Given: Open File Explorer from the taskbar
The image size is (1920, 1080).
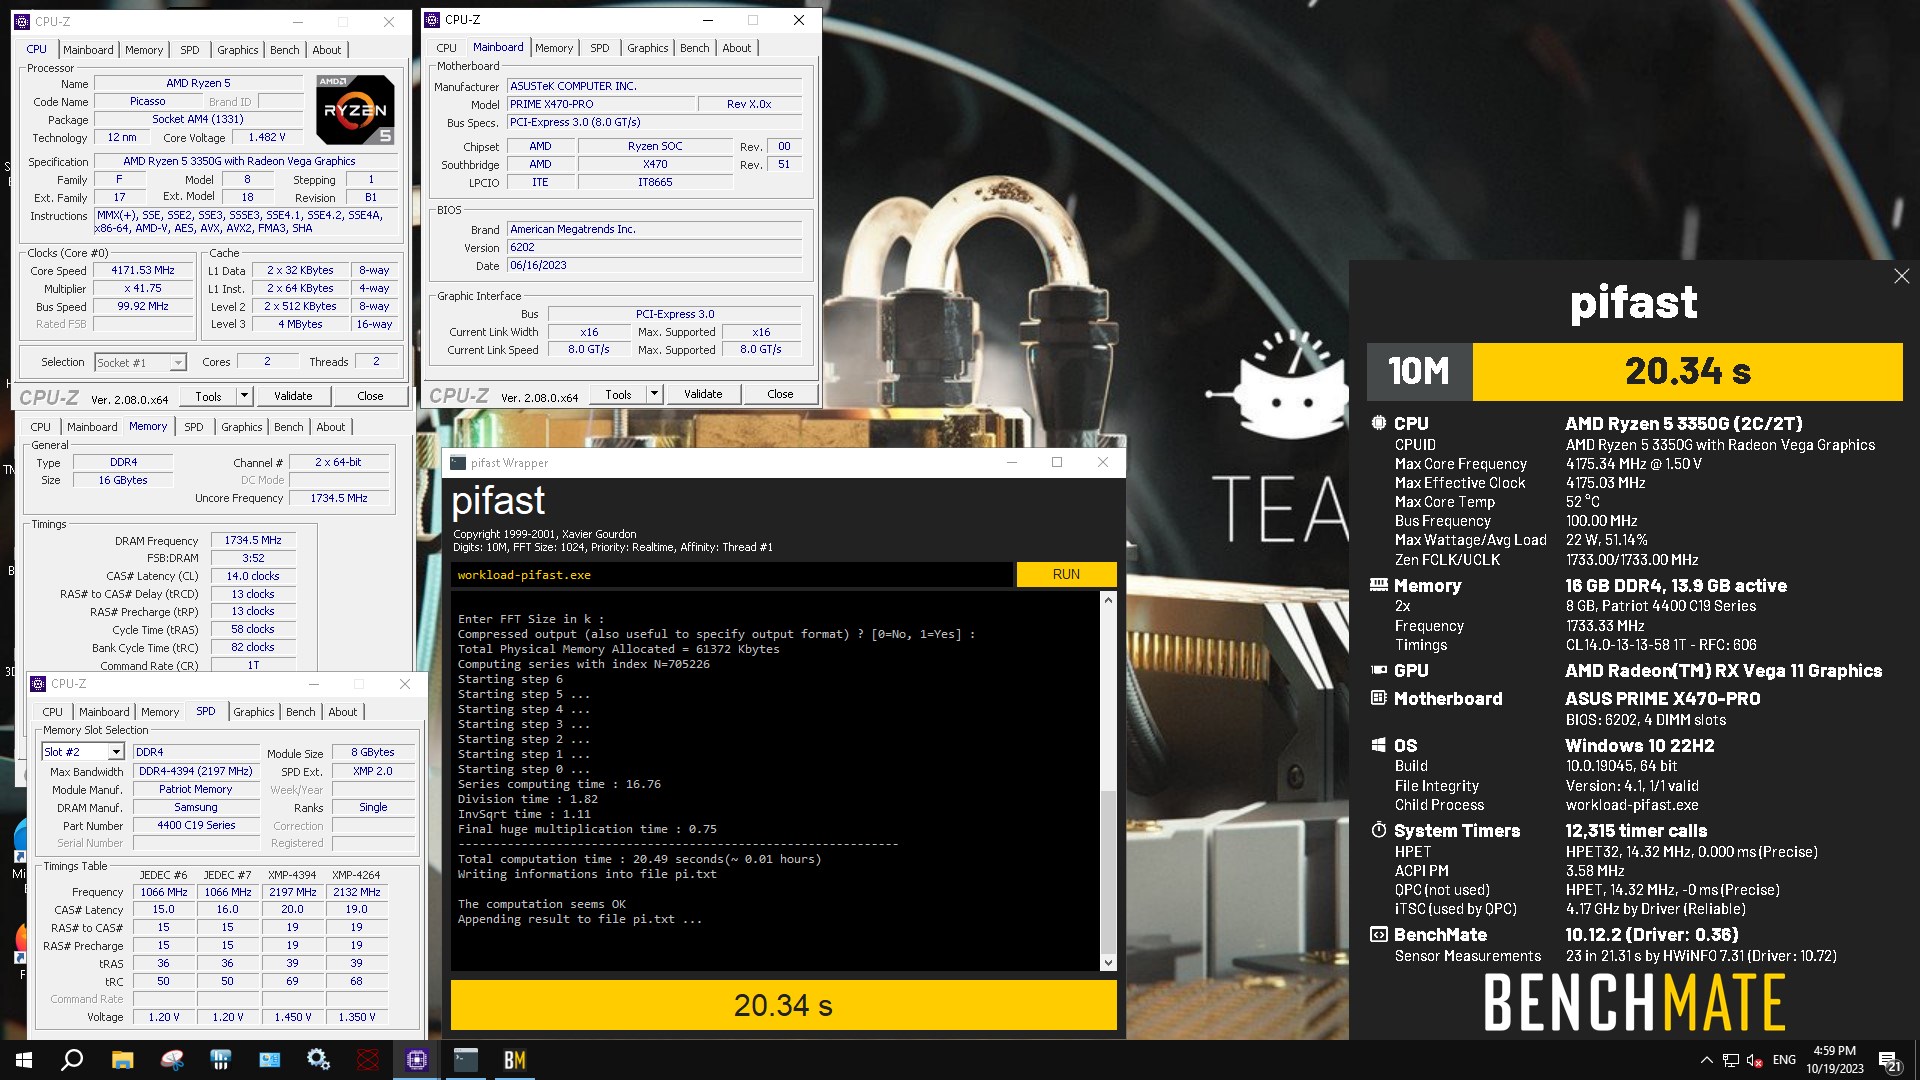Looking at the screenshot, I should [122, 1060].
